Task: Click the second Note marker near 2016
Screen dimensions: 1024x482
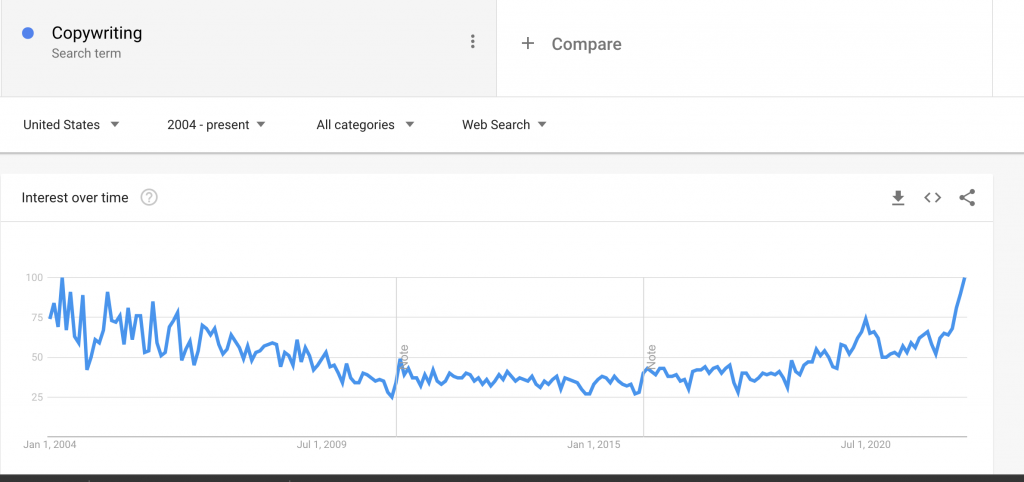Action: tap(651, 357)
